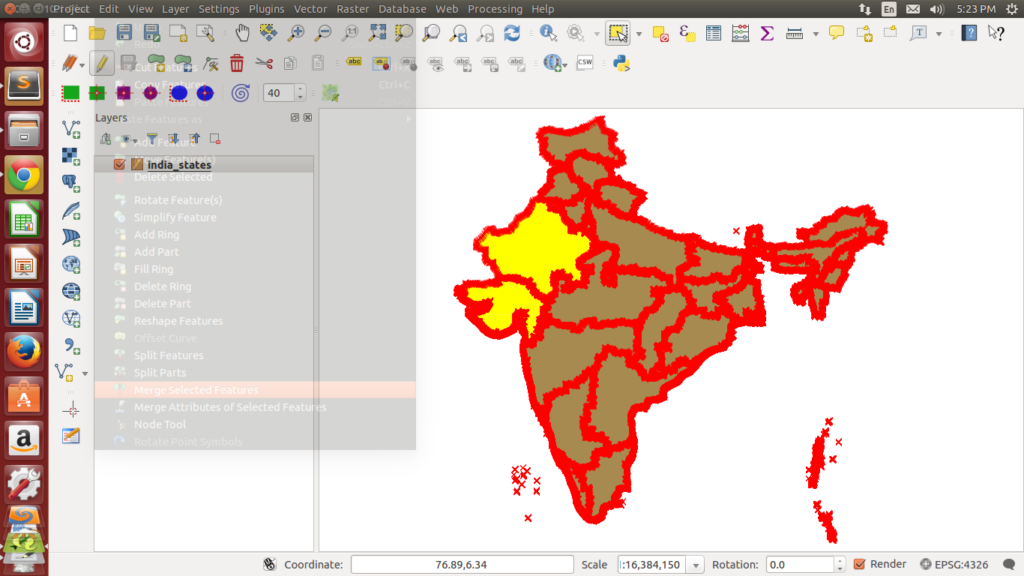
Task: Open the map Scale dropdown
Action: click(x=697, y=564)
